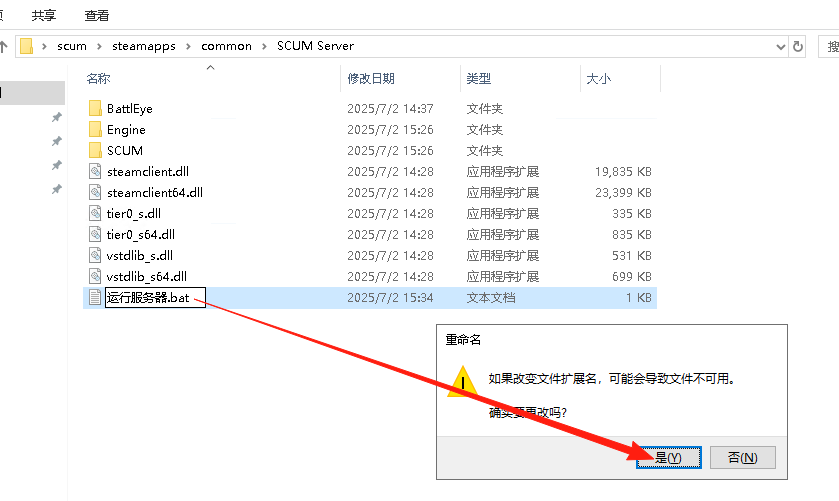This screenshot has width=839, height=501.
Task: Click the SCUM folder icon
Action: 95,150
